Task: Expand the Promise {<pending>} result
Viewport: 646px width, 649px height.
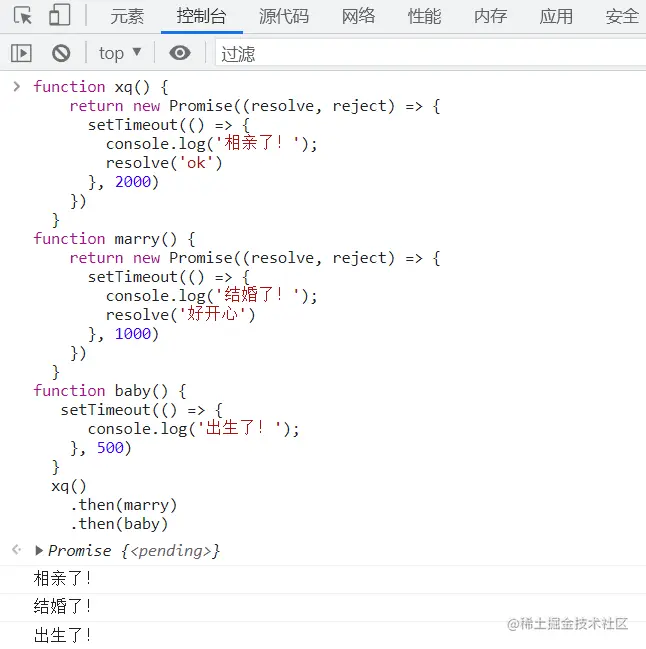Action: tap(39, 550)
